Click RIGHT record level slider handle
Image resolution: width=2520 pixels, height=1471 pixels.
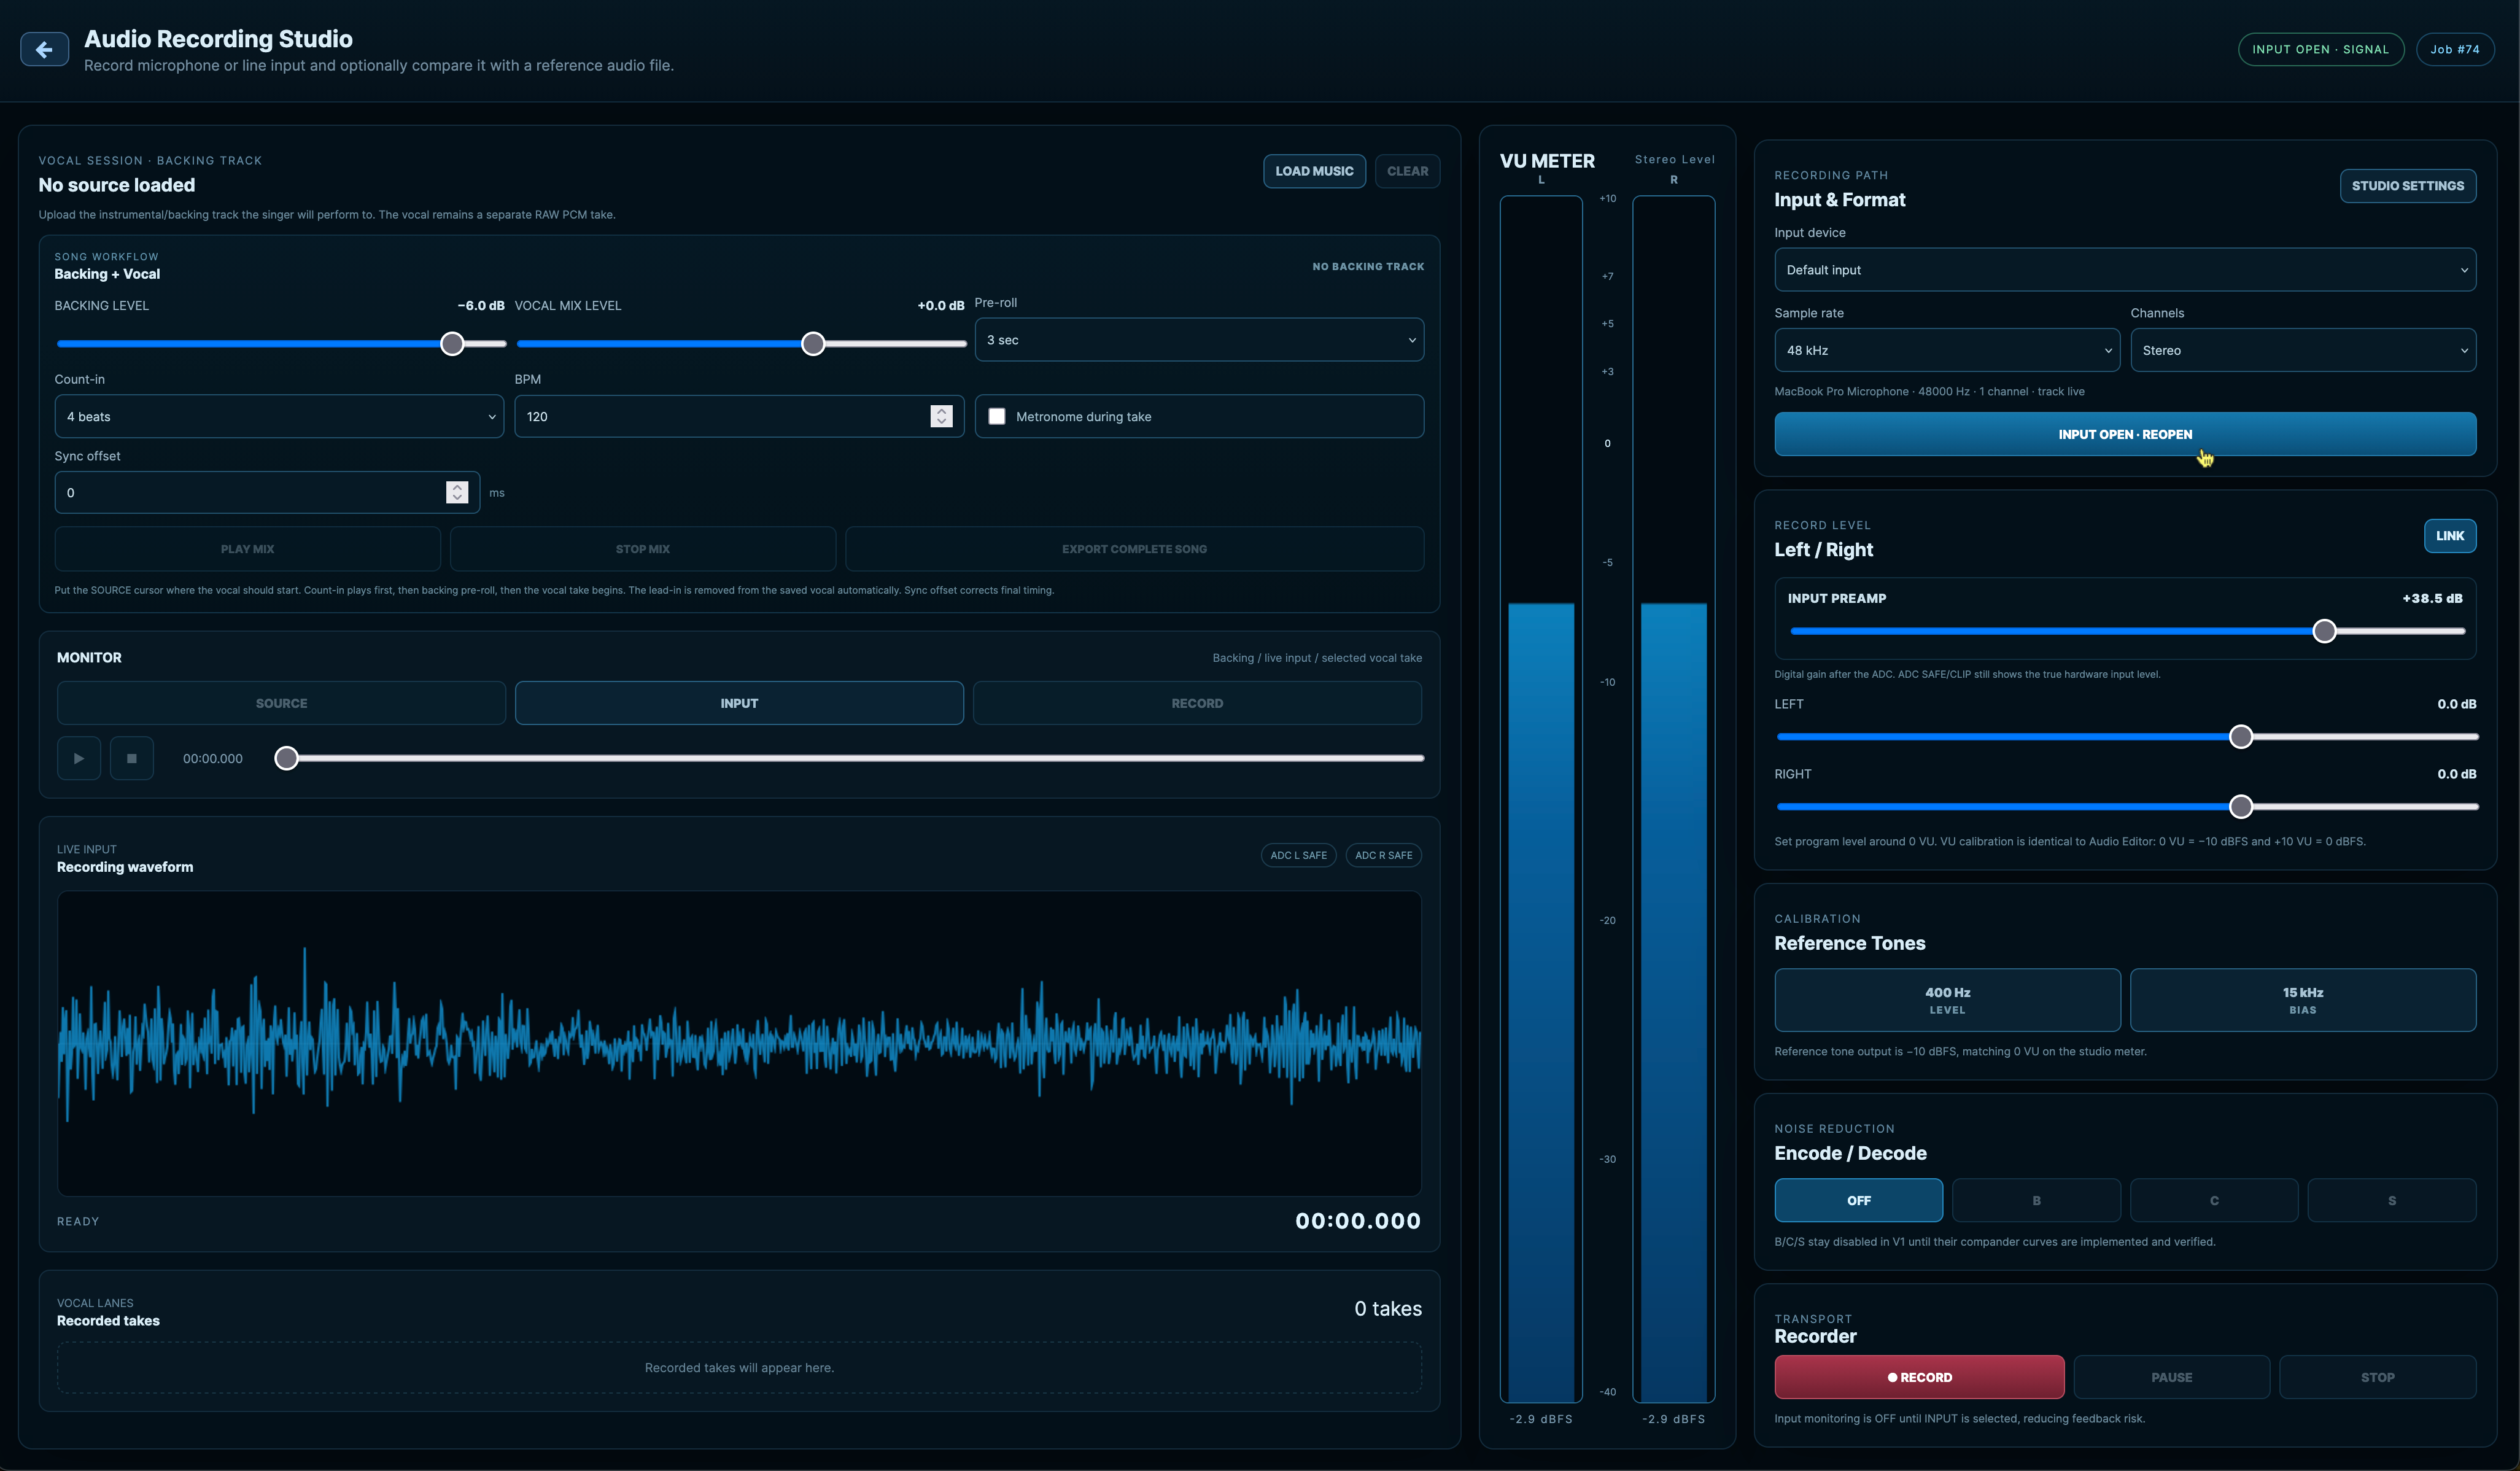pos(2241,807)
